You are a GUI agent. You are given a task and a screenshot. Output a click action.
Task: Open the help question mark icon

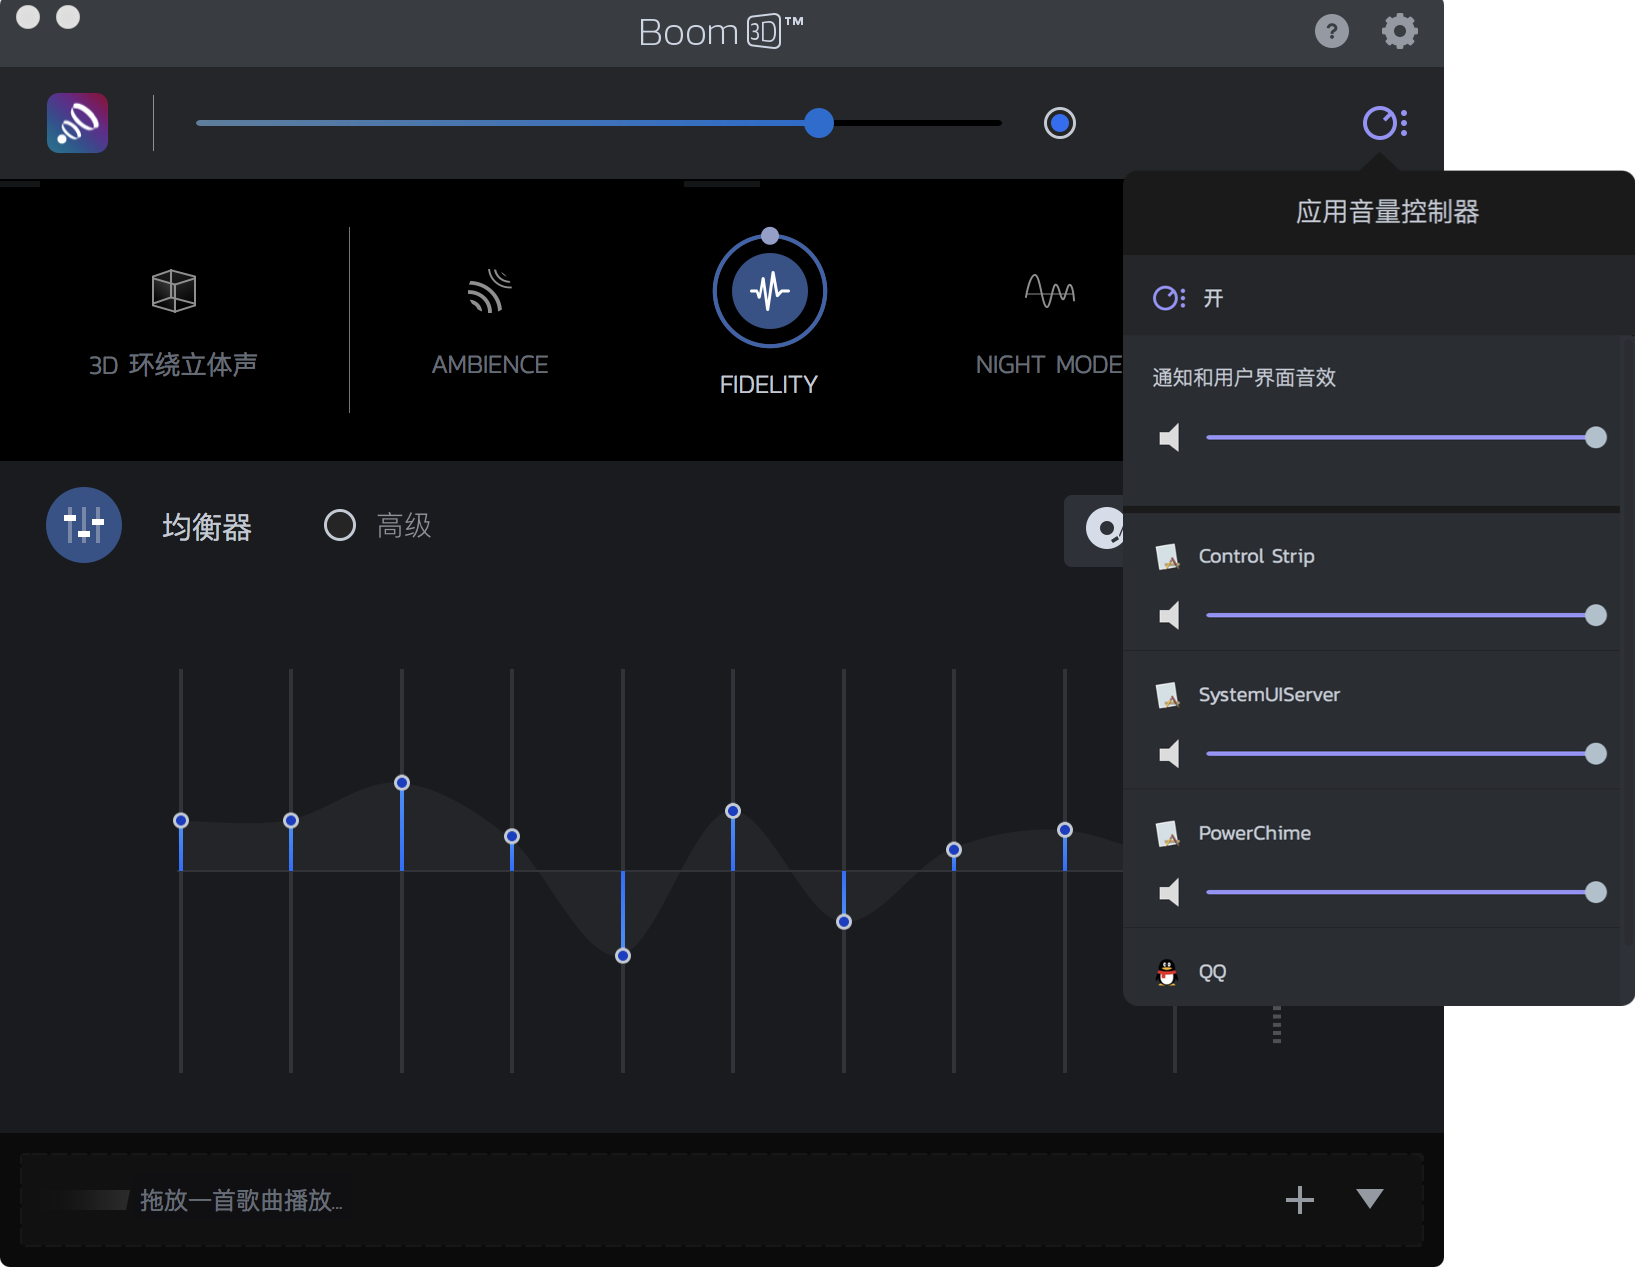(x=1331, y=31)
